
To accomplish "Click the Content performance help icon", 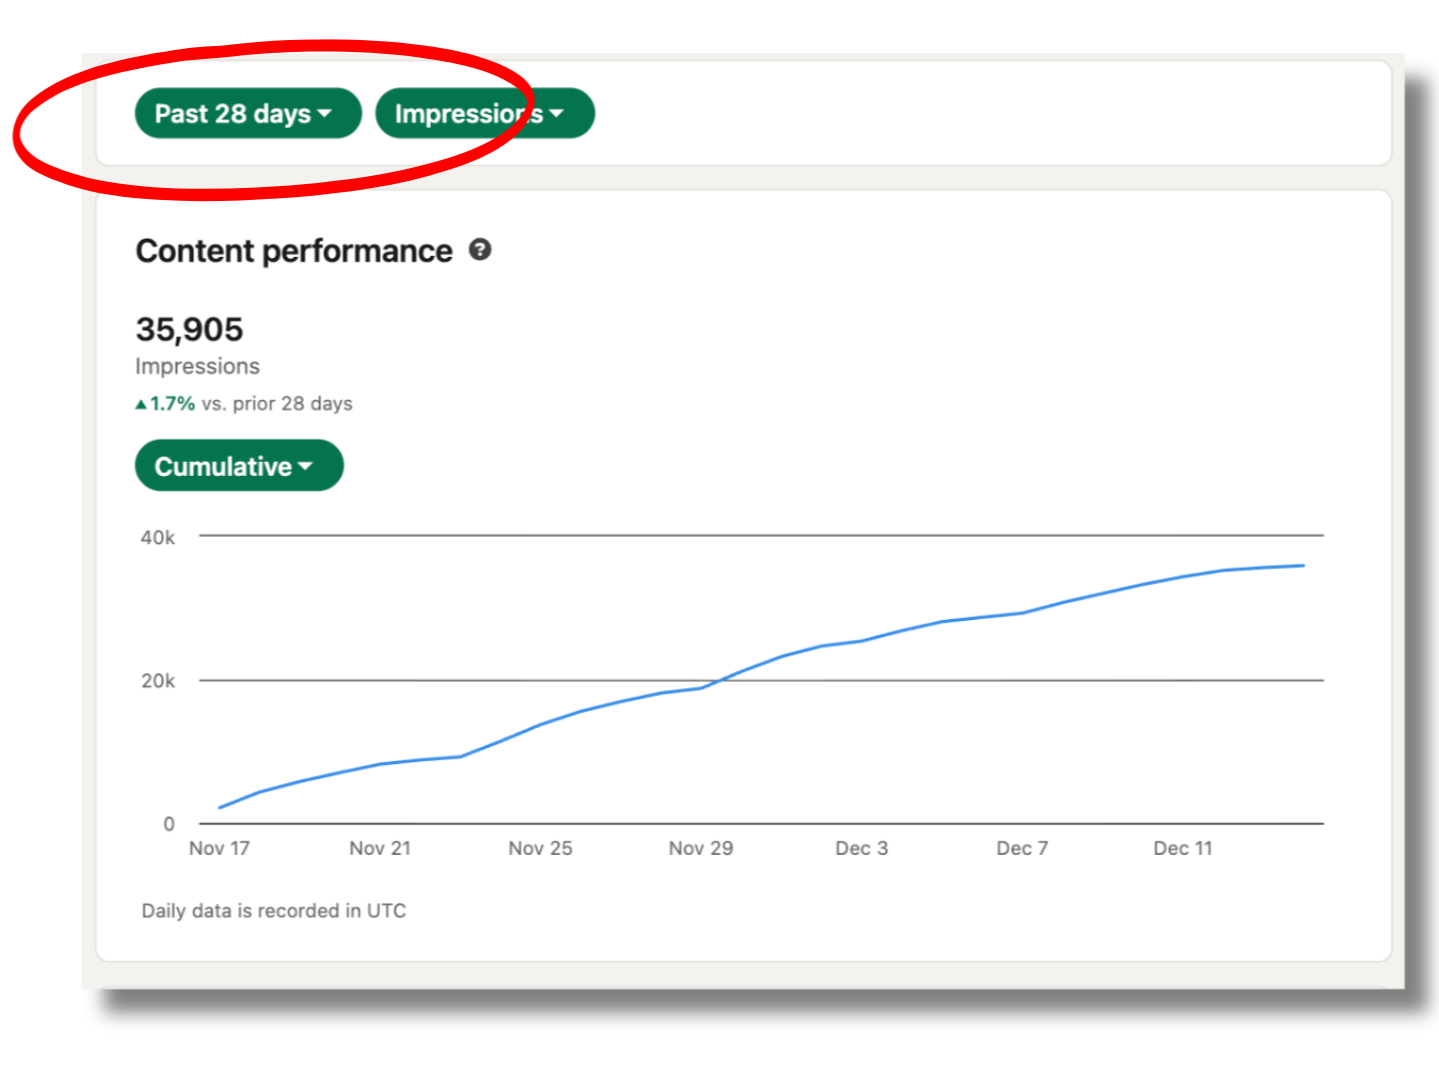I will click(x=480, y=251).
